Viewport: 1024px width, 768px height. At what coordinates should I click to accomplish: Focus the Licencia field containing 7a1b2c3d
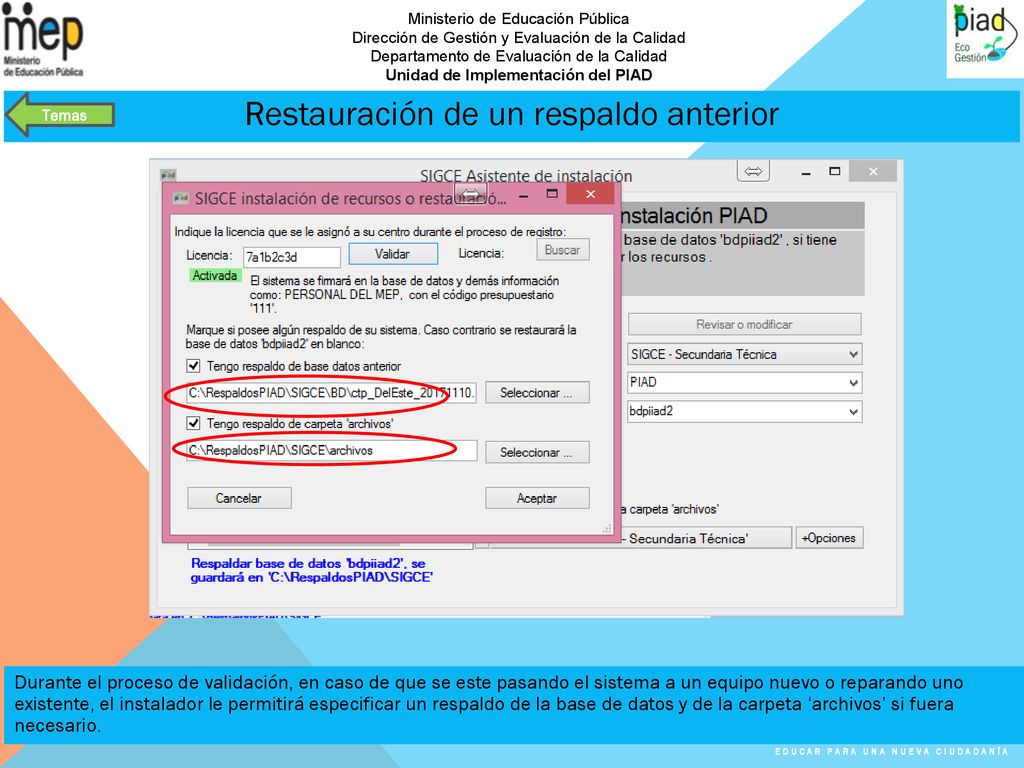coord(292,257)
